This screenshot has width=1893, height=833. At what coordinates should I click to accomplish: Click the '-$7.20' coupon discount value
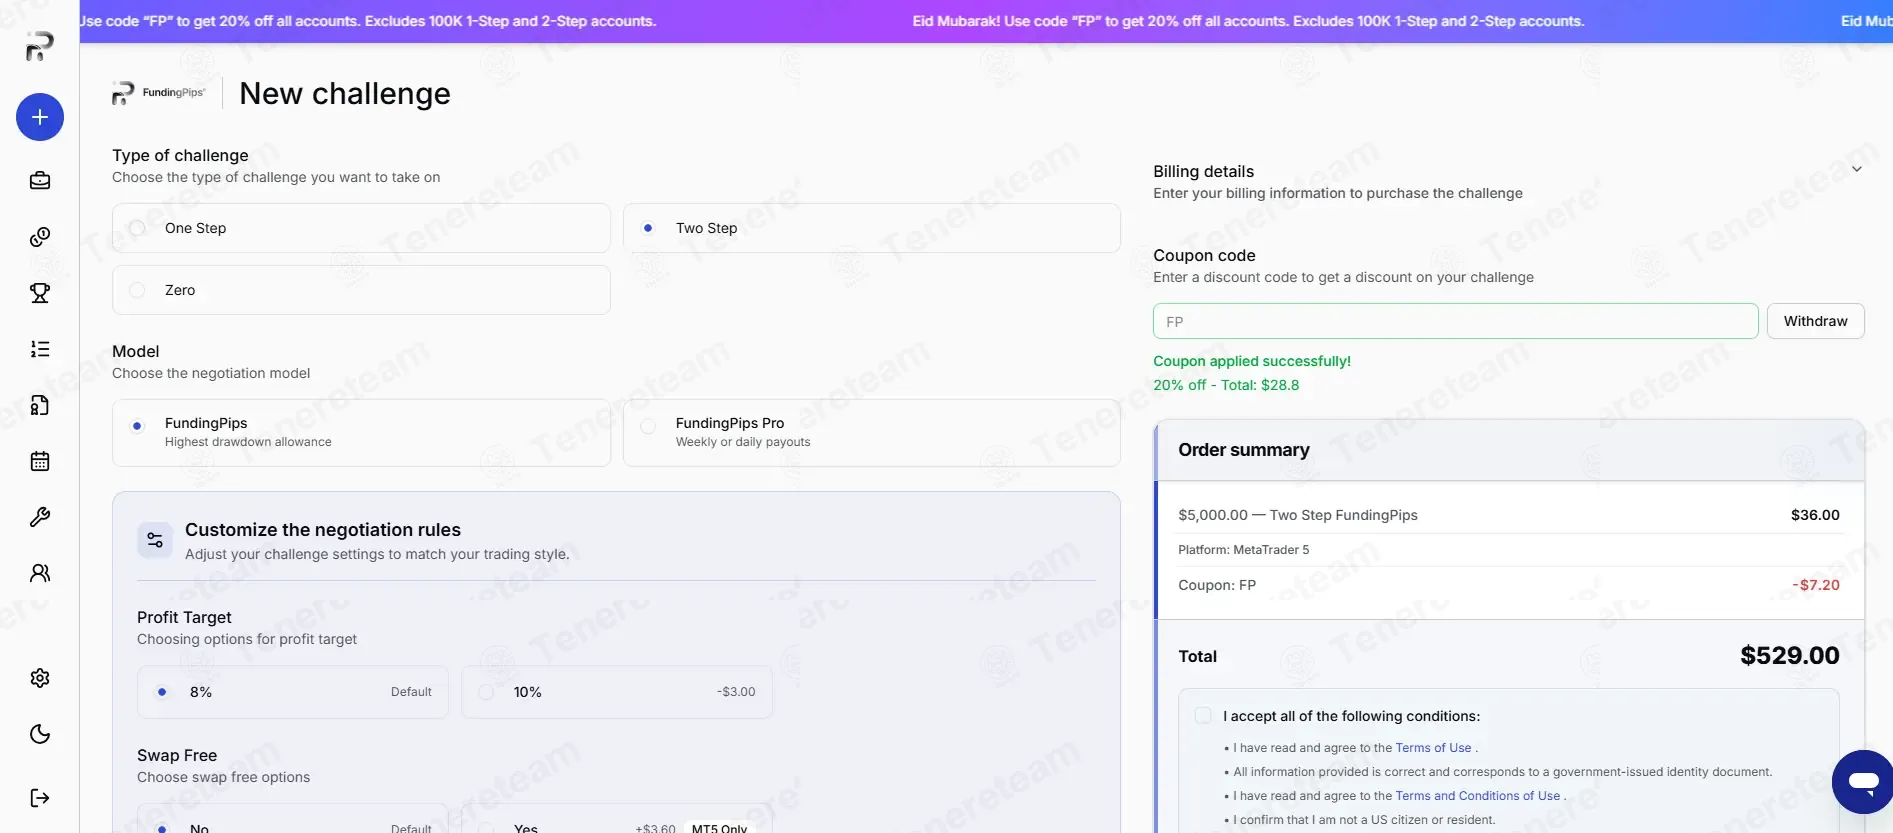pyautogui.click(x=1816, y=585)
